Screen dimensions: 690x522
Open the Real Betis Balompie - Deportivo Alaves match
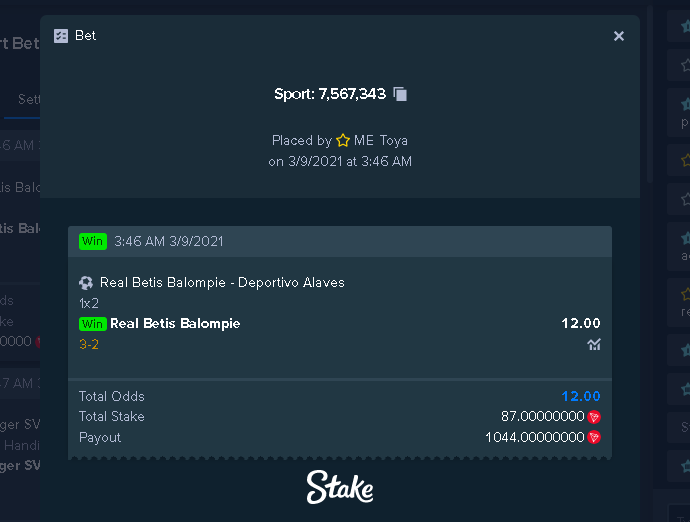pyautogui.click(x=222, y=283)
